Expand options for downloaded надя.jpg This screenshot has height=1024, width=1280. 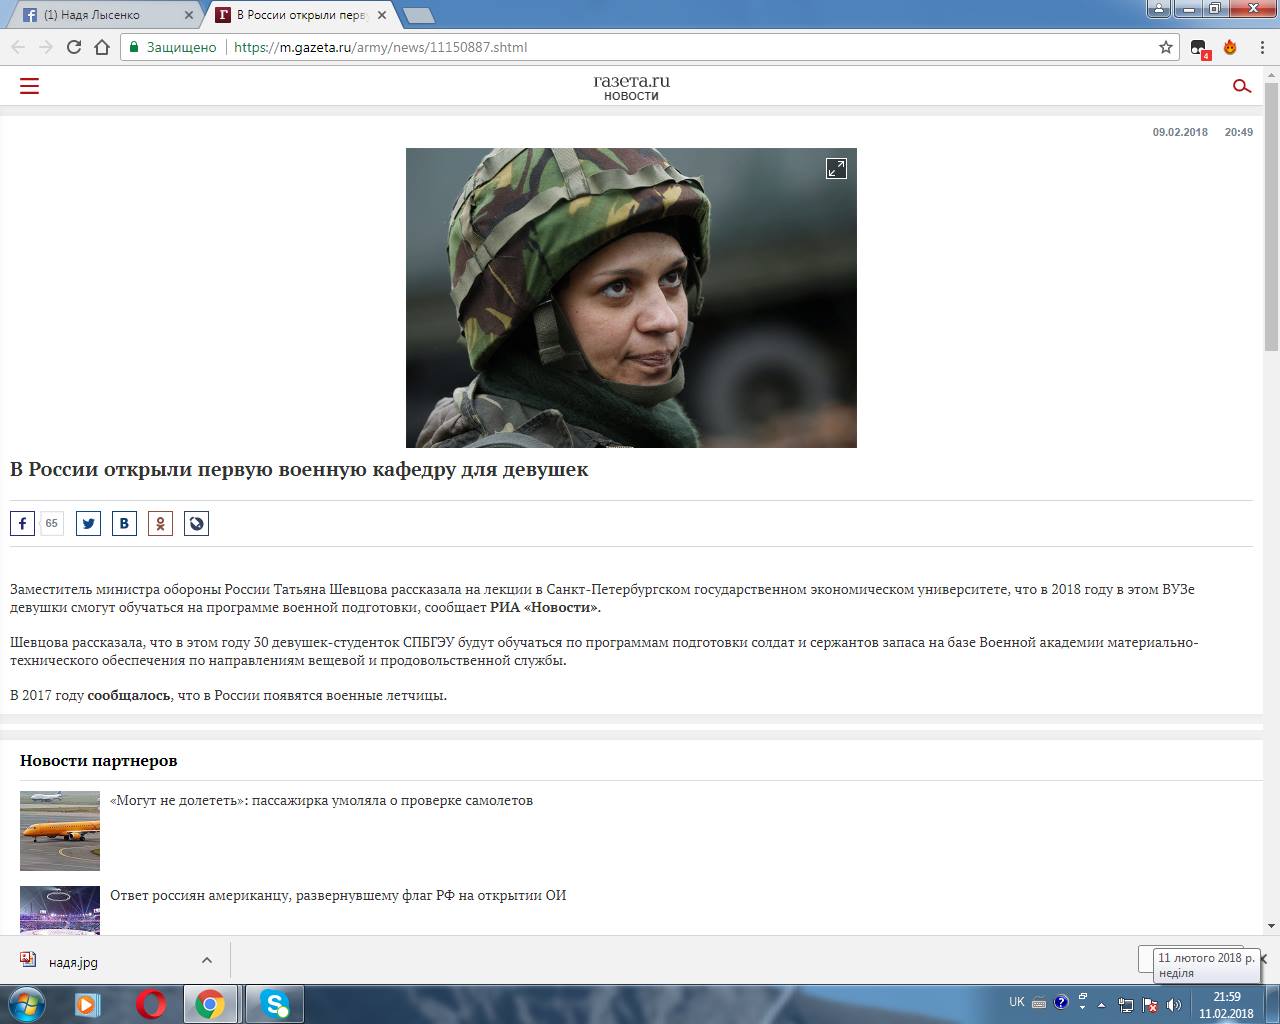[x=206, y=960]
